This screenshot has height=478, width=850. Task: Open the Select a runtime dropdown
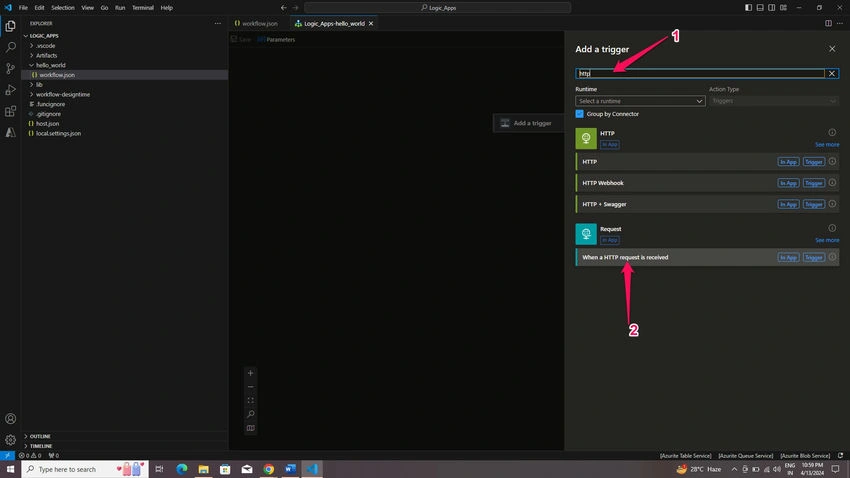click(640, 101)
